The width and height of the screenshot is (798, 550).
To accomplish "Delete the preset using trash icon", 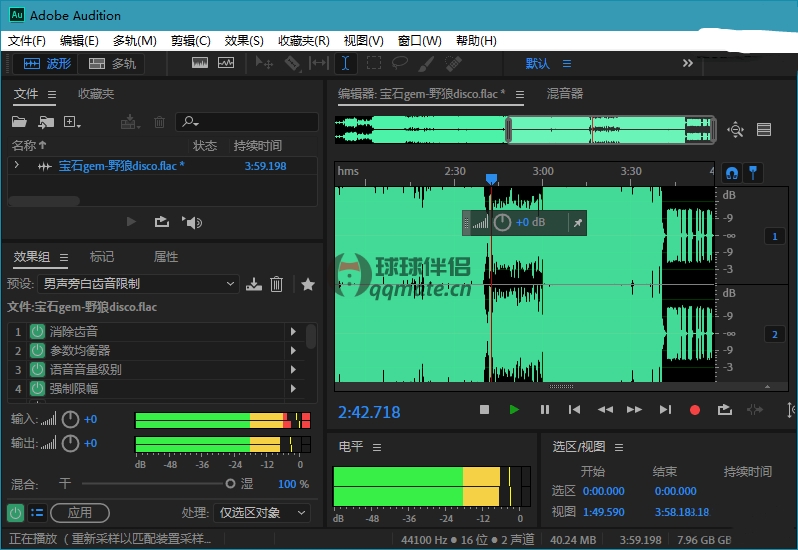I will (277, 284).
